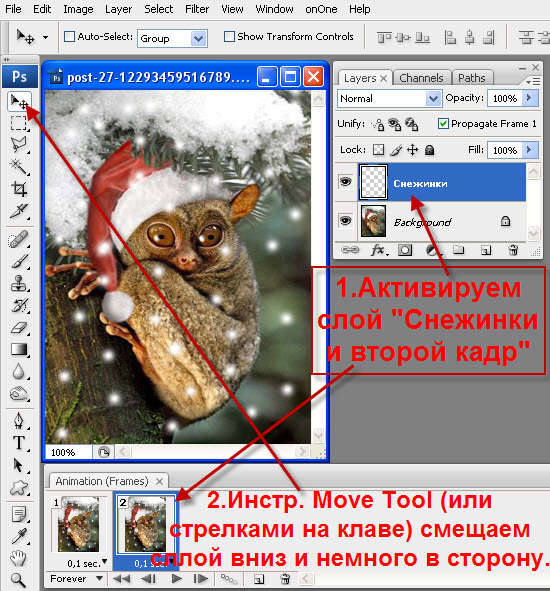
Task: Open the File menu
Action: point(13,9)
